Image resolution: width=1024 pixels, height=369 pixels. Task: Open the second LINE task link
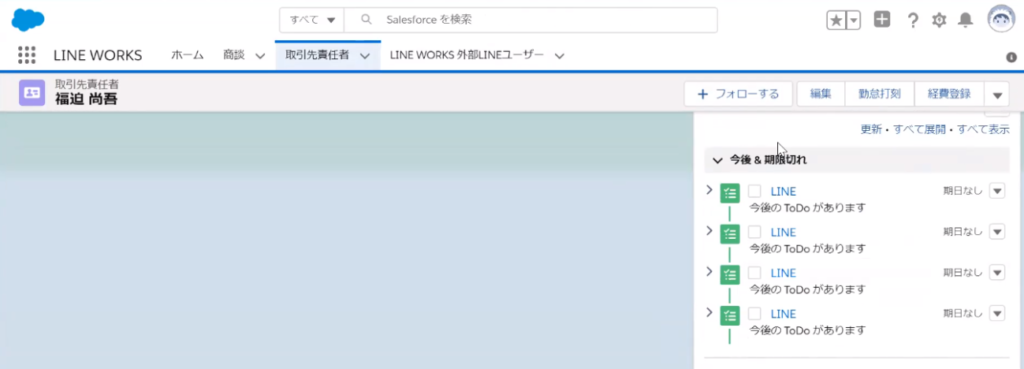pos(783,232)
